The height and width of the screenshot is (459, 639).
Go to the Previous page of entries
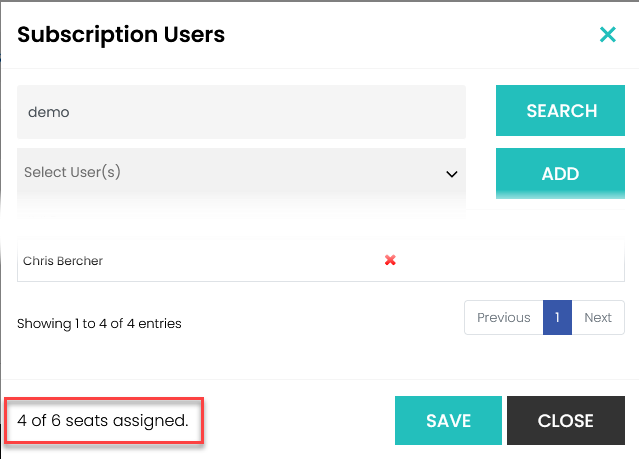coord(503,317)
